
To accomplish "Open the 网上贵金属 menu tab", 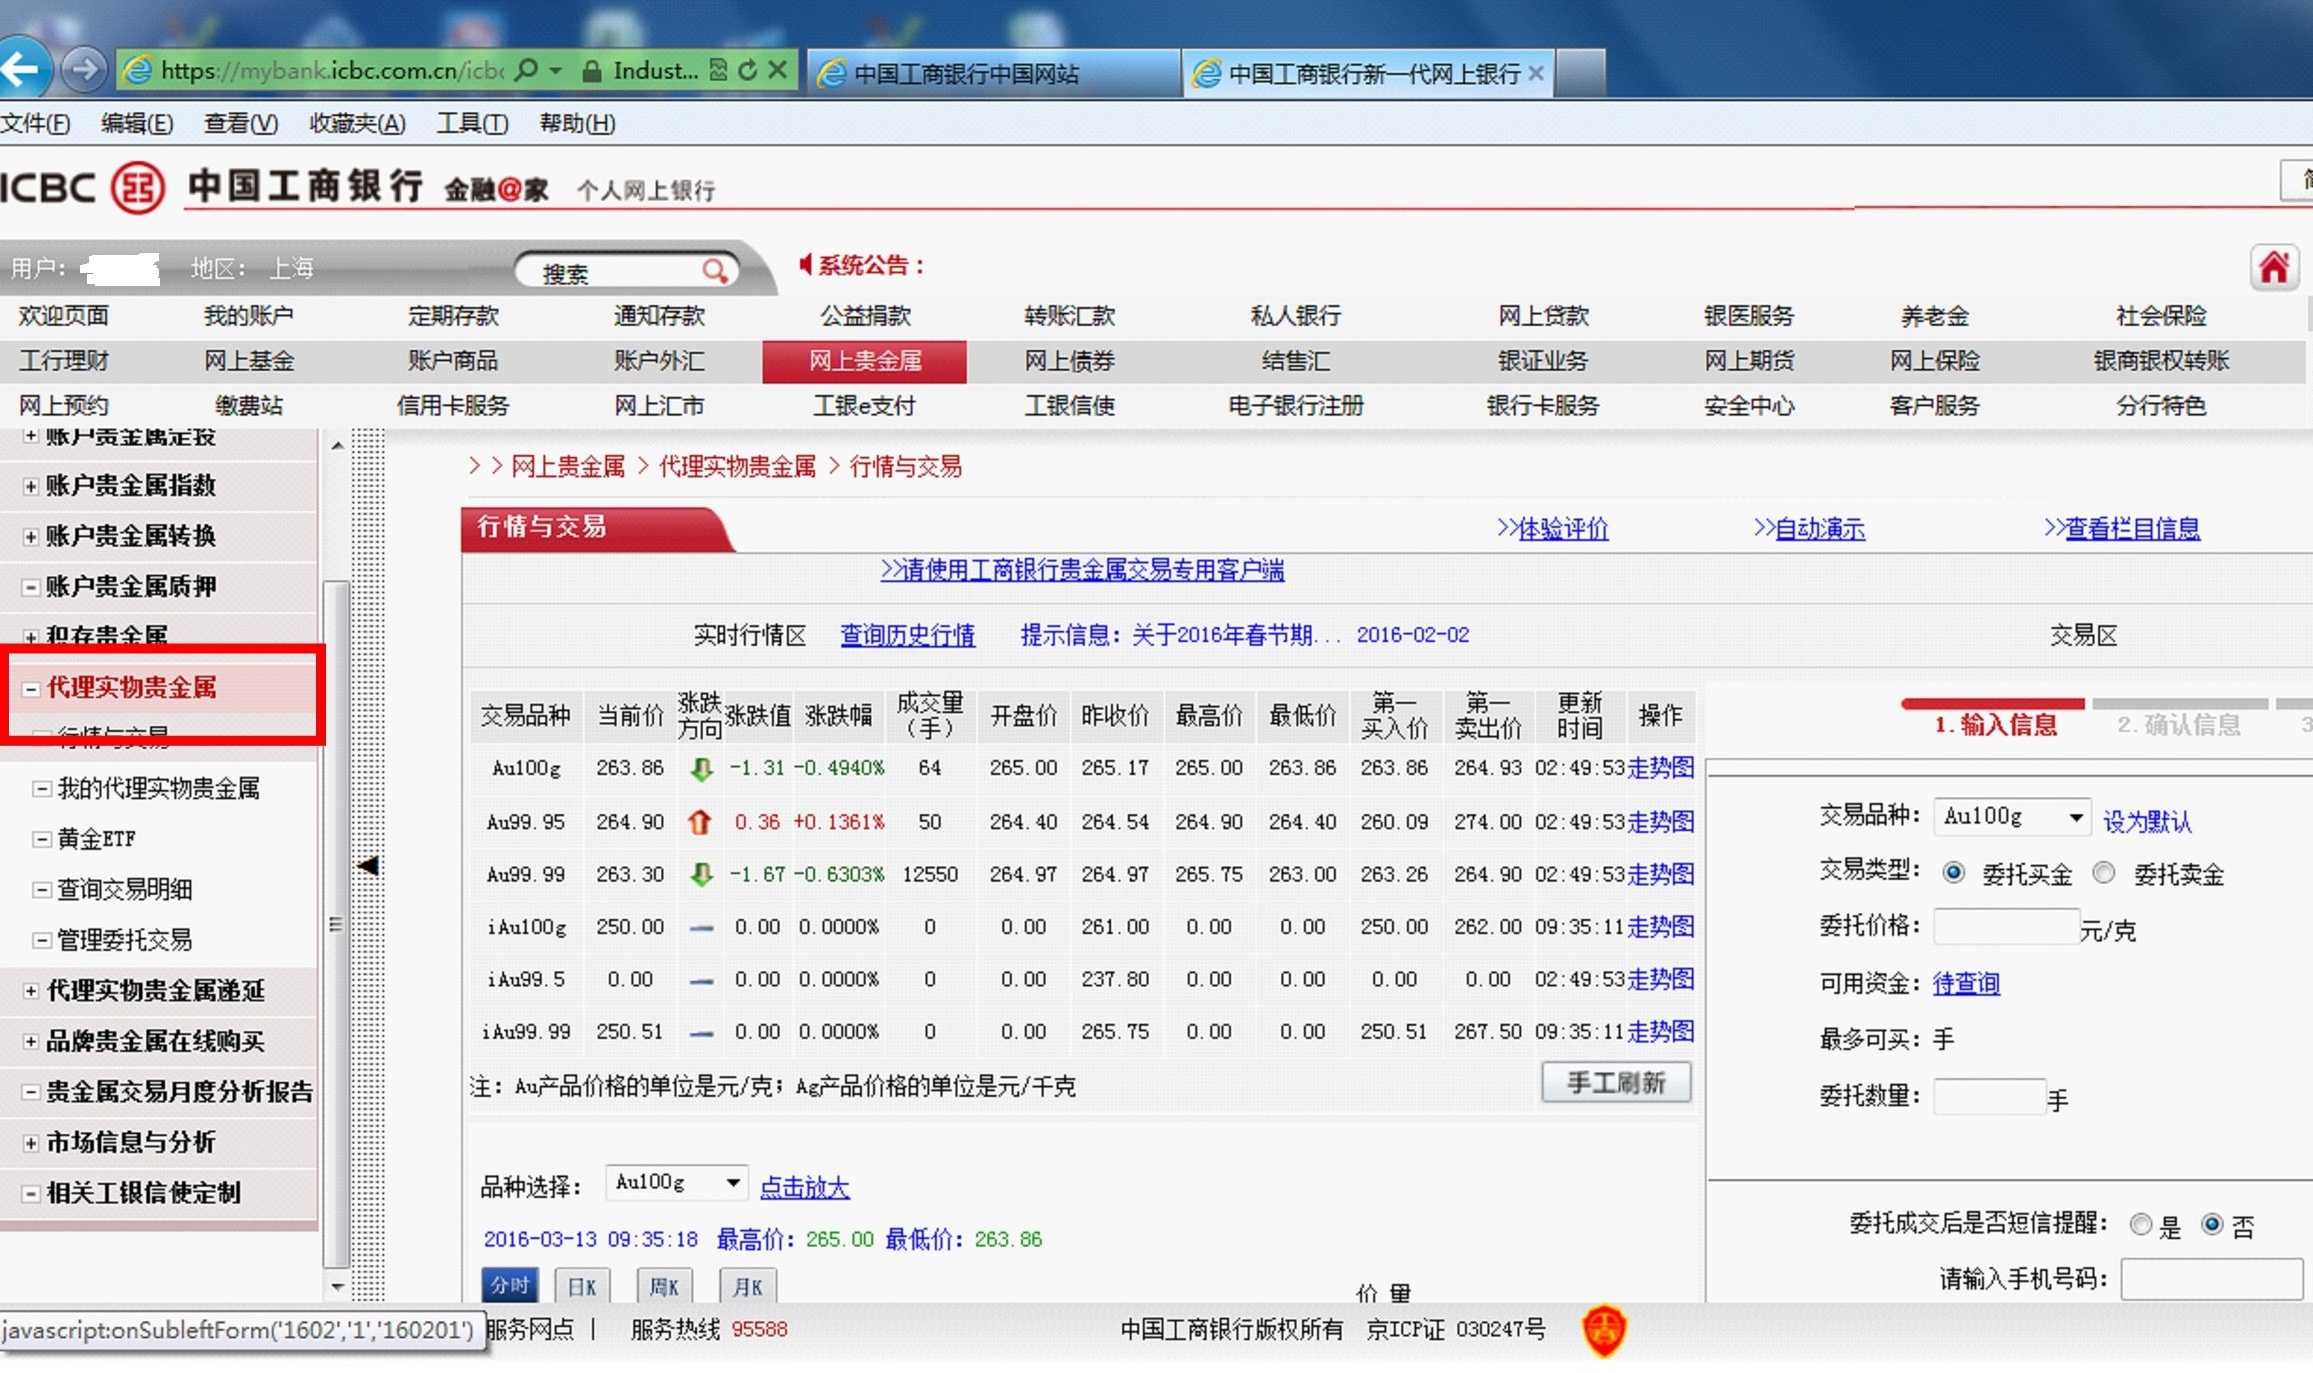I will [x=864, y=361].
